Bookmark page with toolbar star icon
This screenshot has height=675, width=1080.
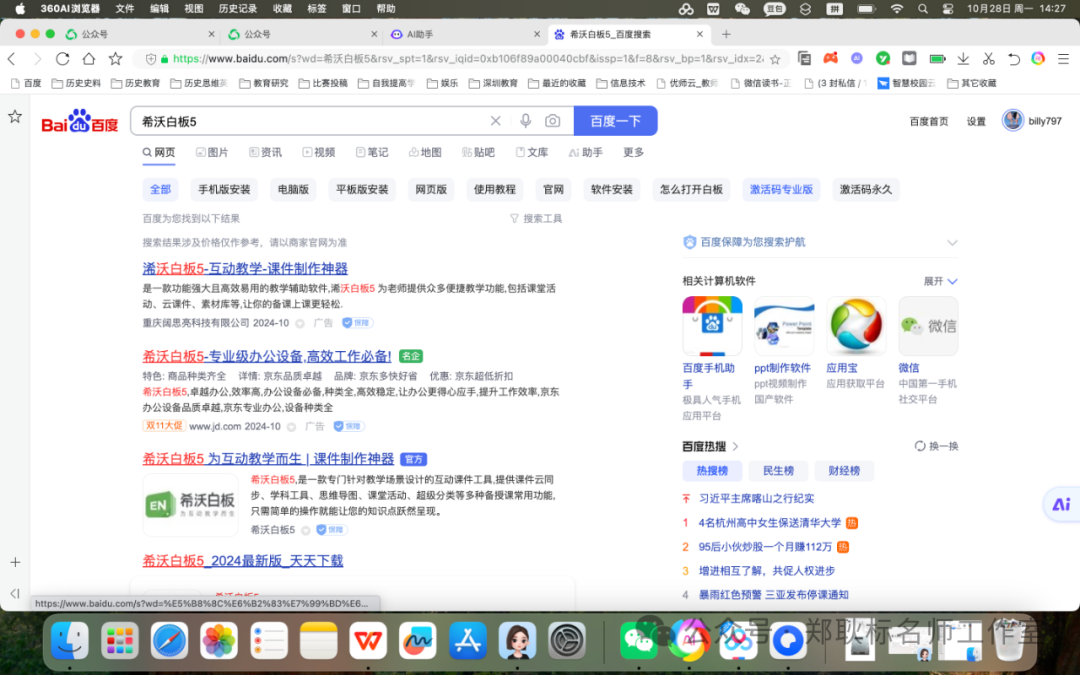coord(116,59)
